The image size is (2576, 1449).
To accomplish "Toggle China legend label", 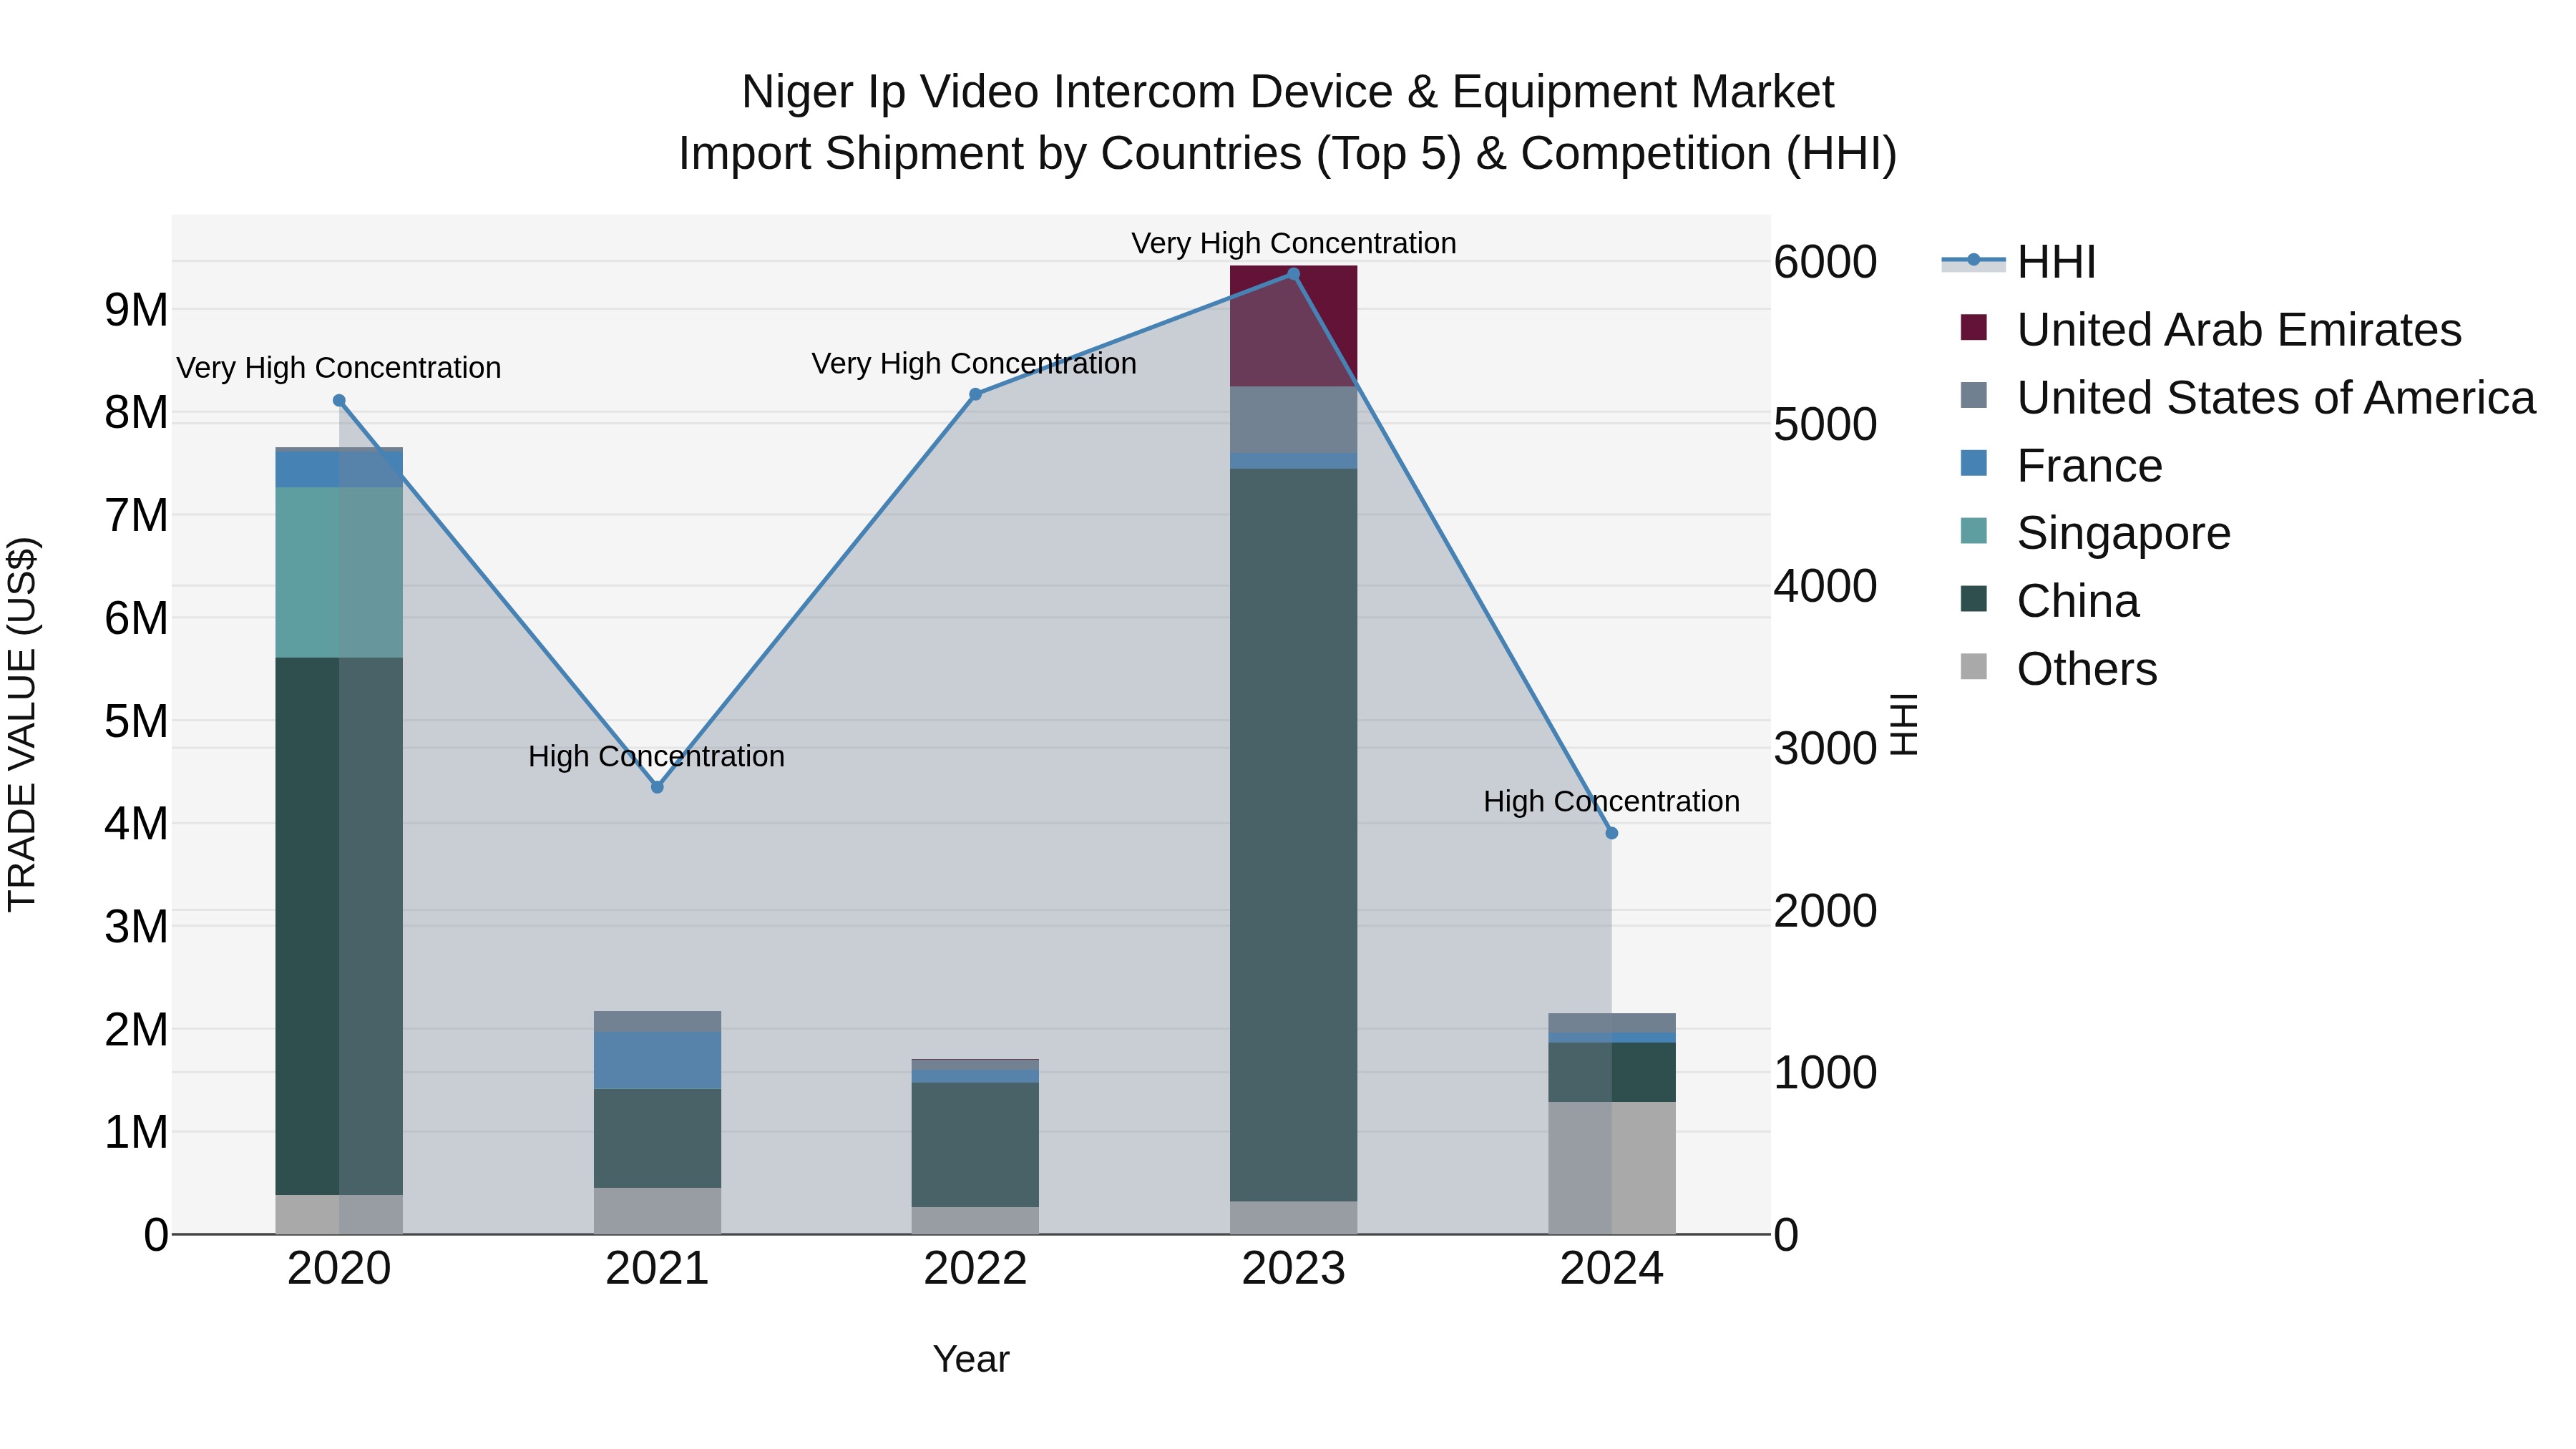I will coord(2078,601).
